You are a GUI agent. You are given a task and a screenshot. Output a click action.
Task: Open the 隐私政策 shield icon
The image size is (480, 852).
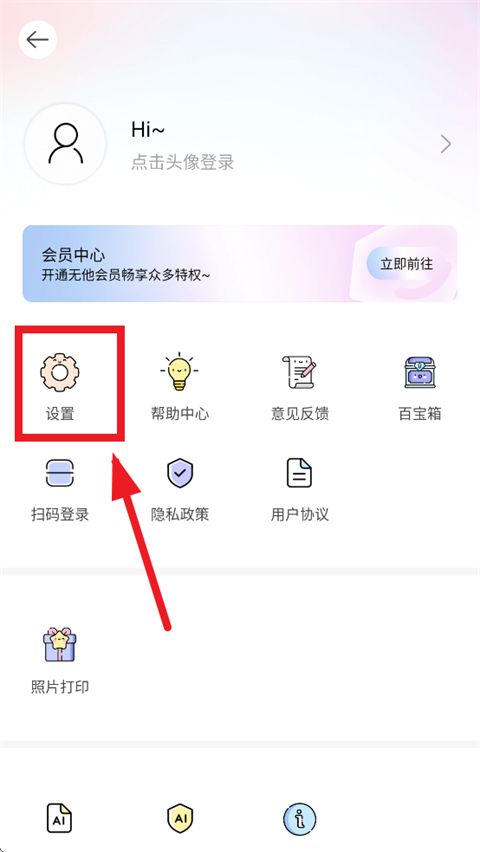tap(179, 472)
